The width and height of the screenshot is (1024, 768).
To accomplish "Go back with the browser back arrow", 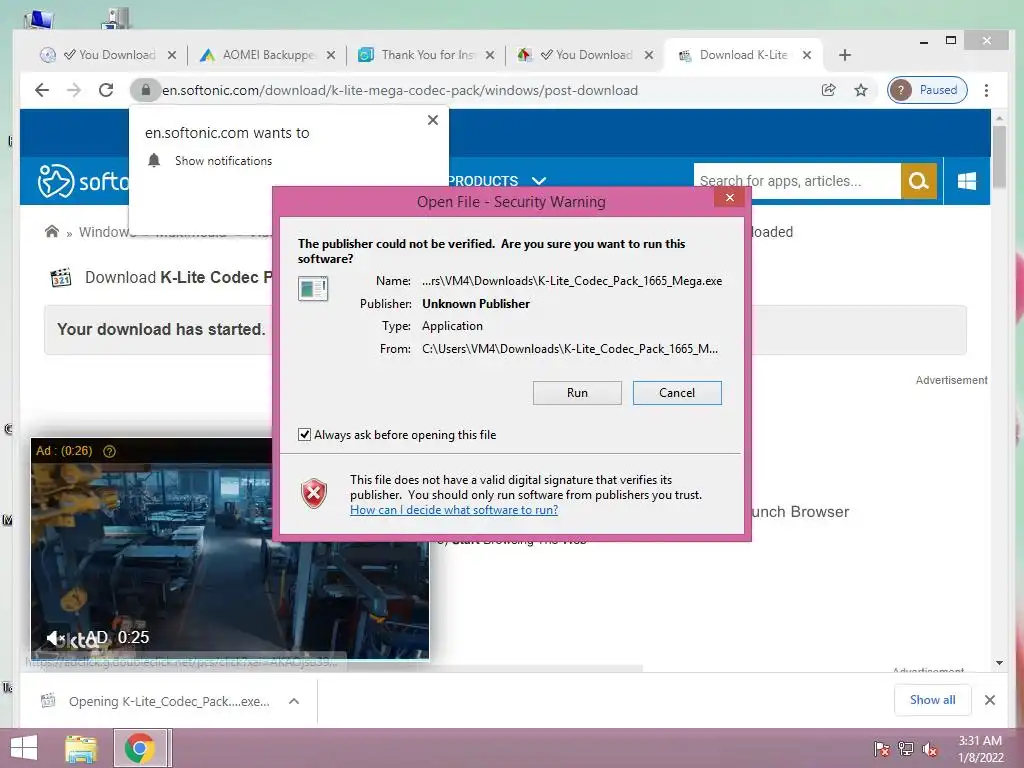I will point(42,90).
